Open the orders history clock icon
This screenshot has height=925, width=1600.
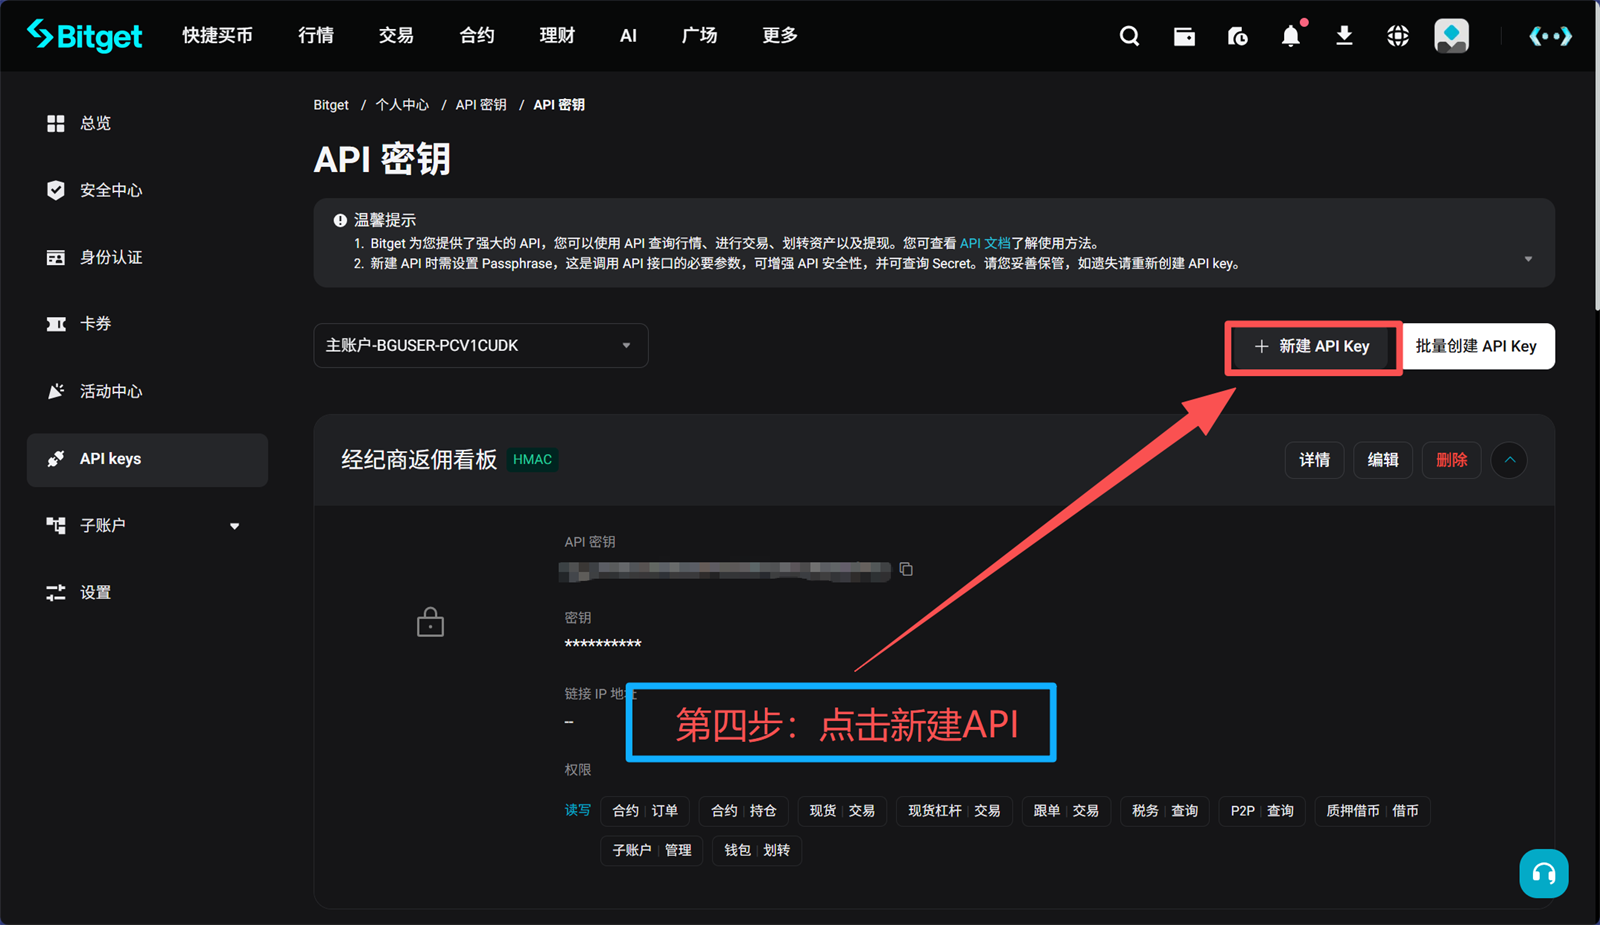click(x=1237, y=36)
